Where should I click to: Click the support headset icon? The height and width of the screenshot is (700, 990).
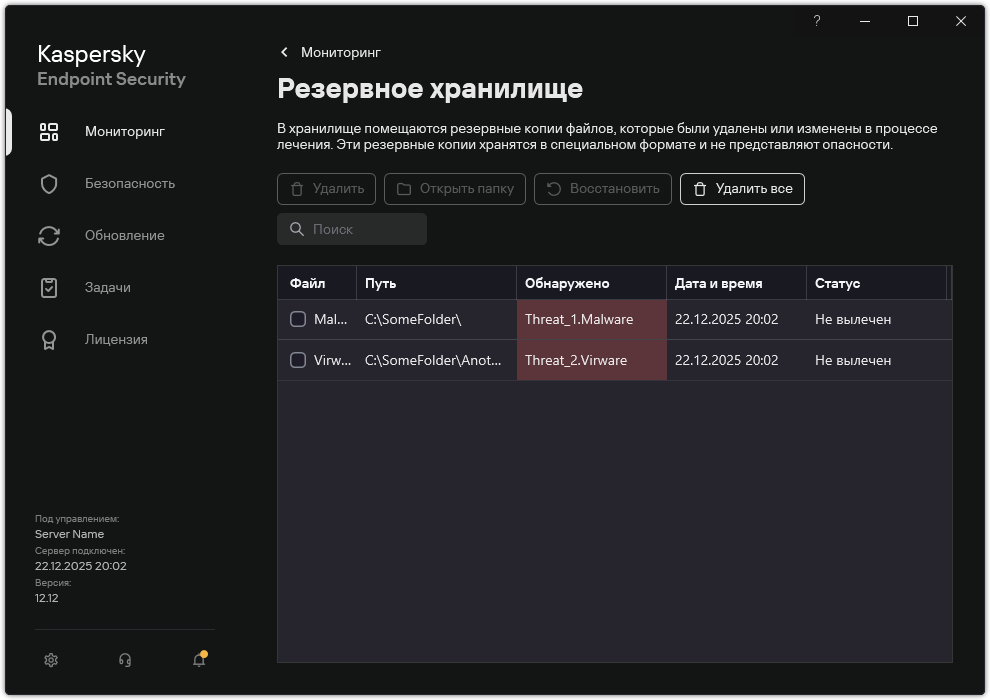[124, 660]
